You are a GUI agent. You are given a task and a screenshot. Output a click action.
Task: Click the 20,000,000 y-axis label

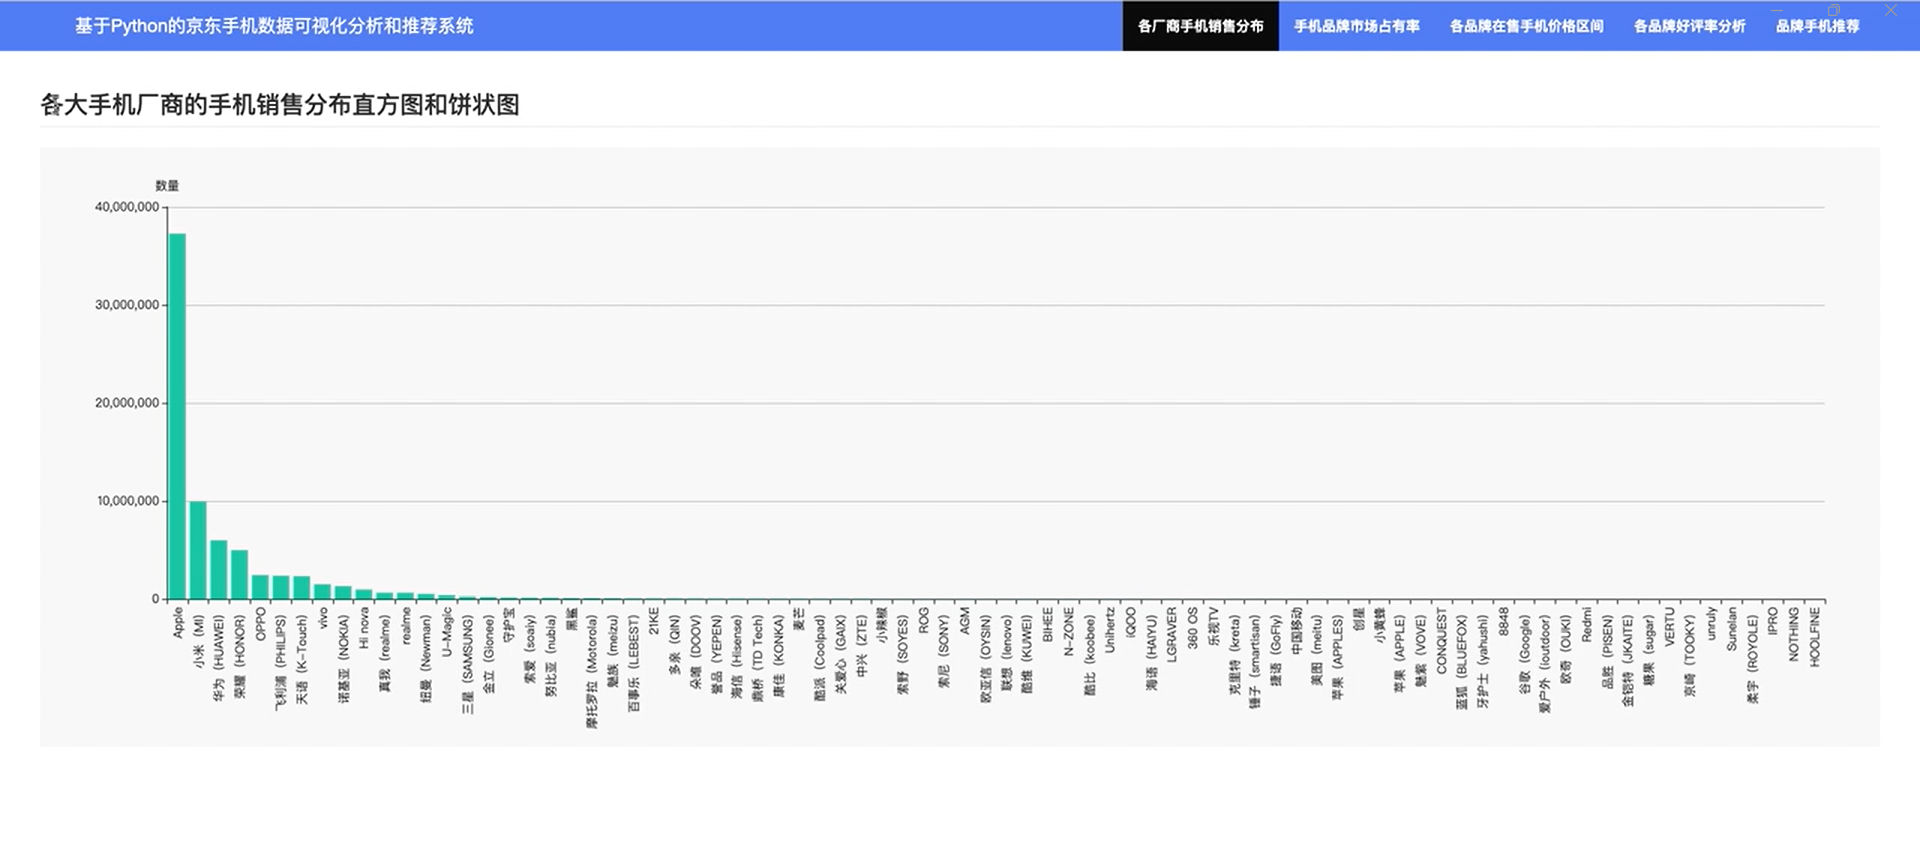click(127, 403)
